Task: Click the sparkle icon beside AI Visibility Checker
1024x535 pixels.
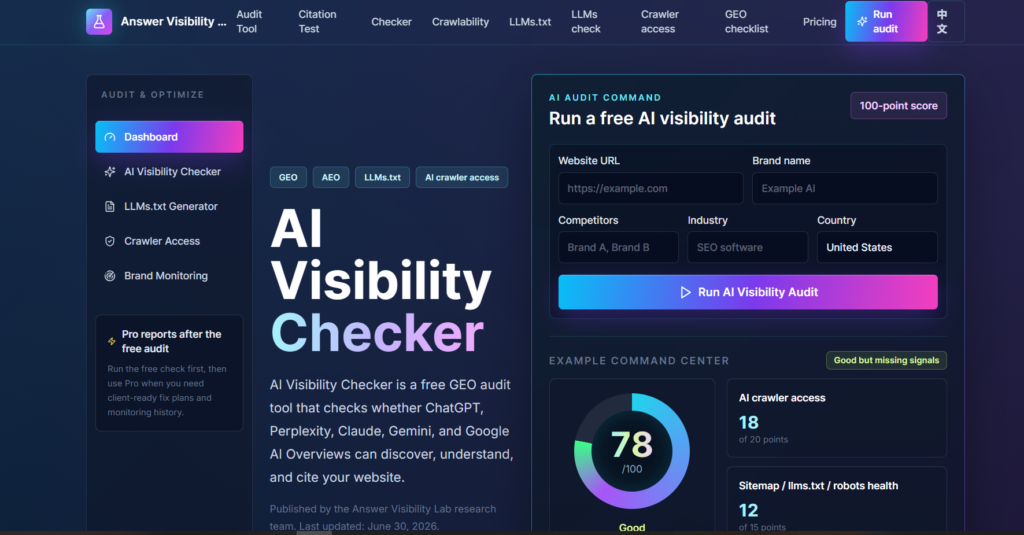Action: coord(110,172)
